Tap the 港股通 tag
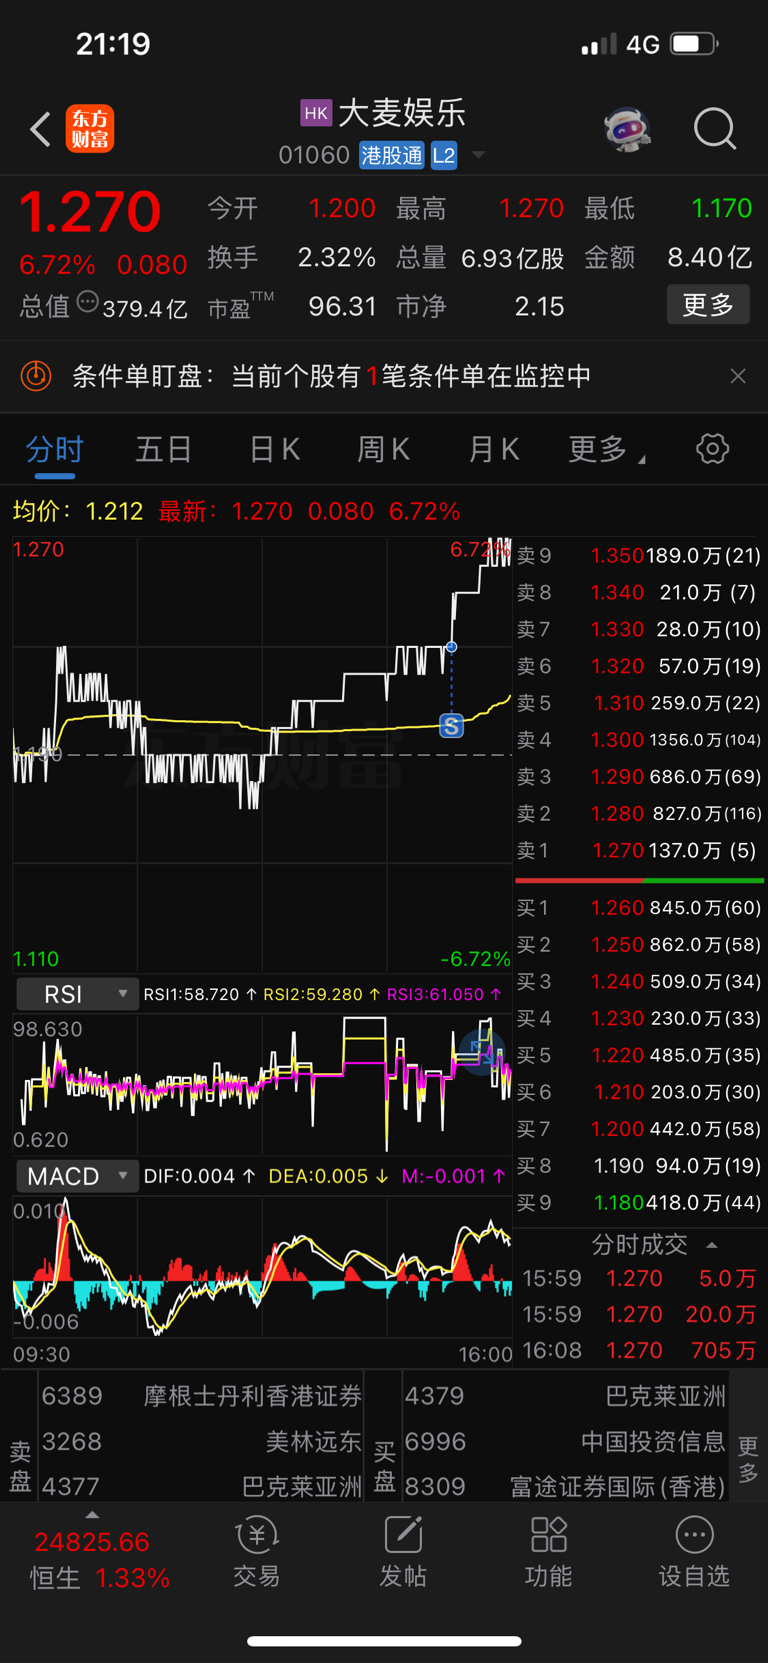The image size is (768, 1663). click(x=392, y=156)
